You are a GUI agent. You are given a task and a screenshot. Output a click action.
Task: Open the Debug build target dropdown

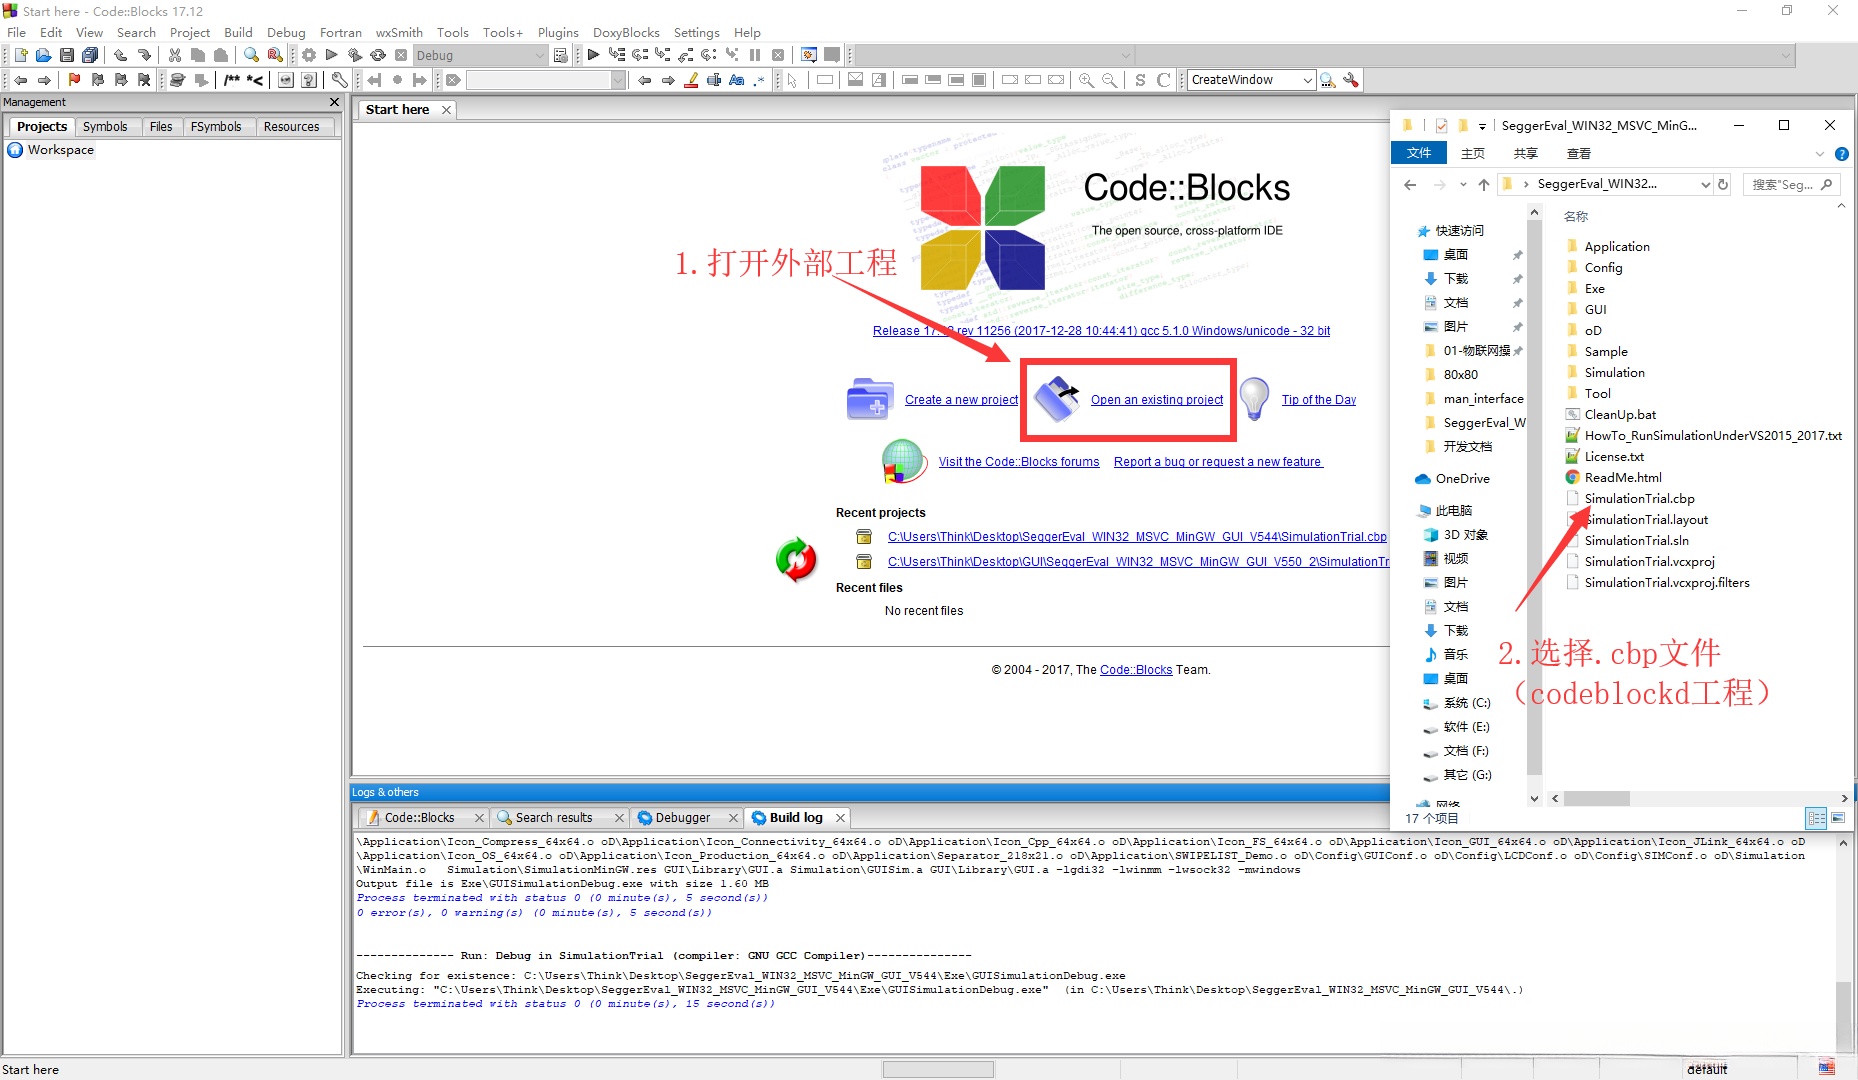[540, 55]
